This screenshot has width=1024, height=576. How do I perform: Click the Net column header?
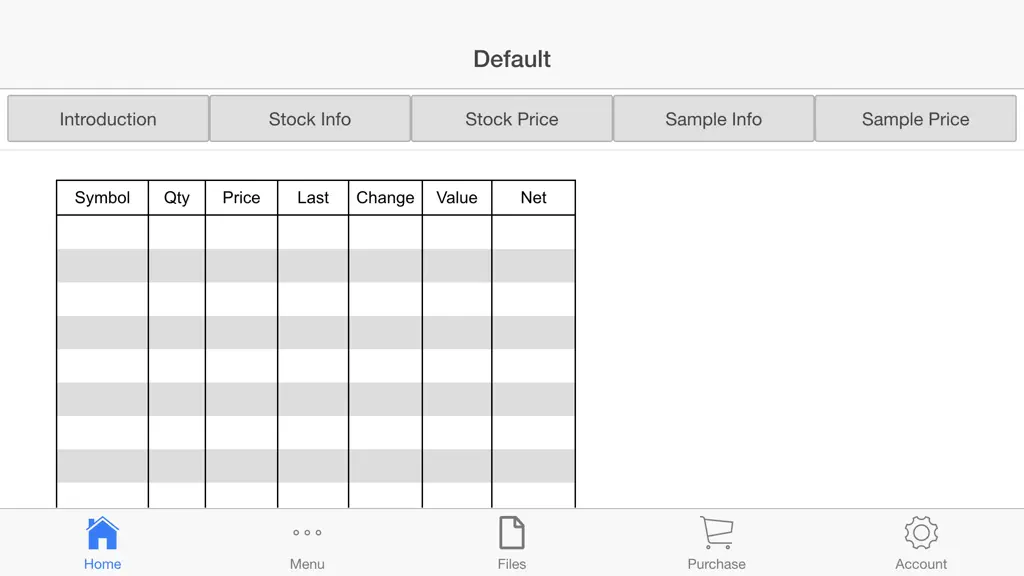534,198
